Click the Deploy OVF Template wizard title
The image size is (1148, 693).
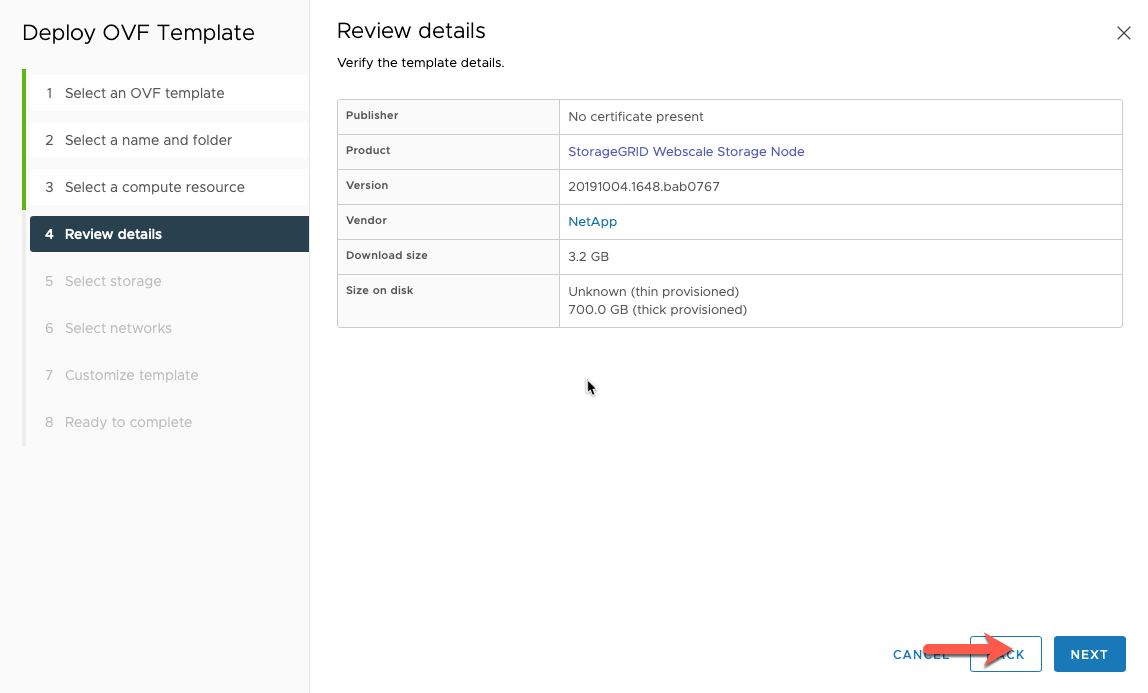138,33
